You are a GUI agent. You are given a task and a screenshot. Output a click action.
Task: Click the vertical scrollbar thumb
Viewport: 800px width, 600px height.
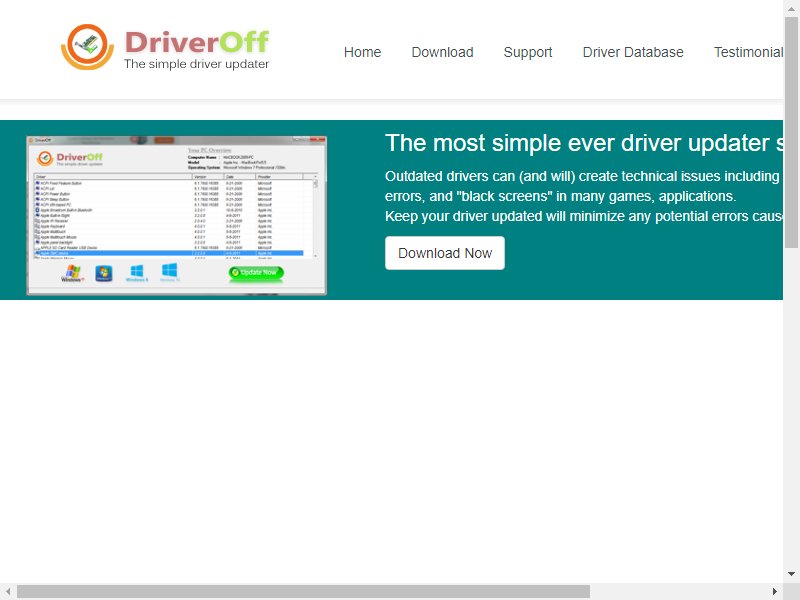pos(791,133)
